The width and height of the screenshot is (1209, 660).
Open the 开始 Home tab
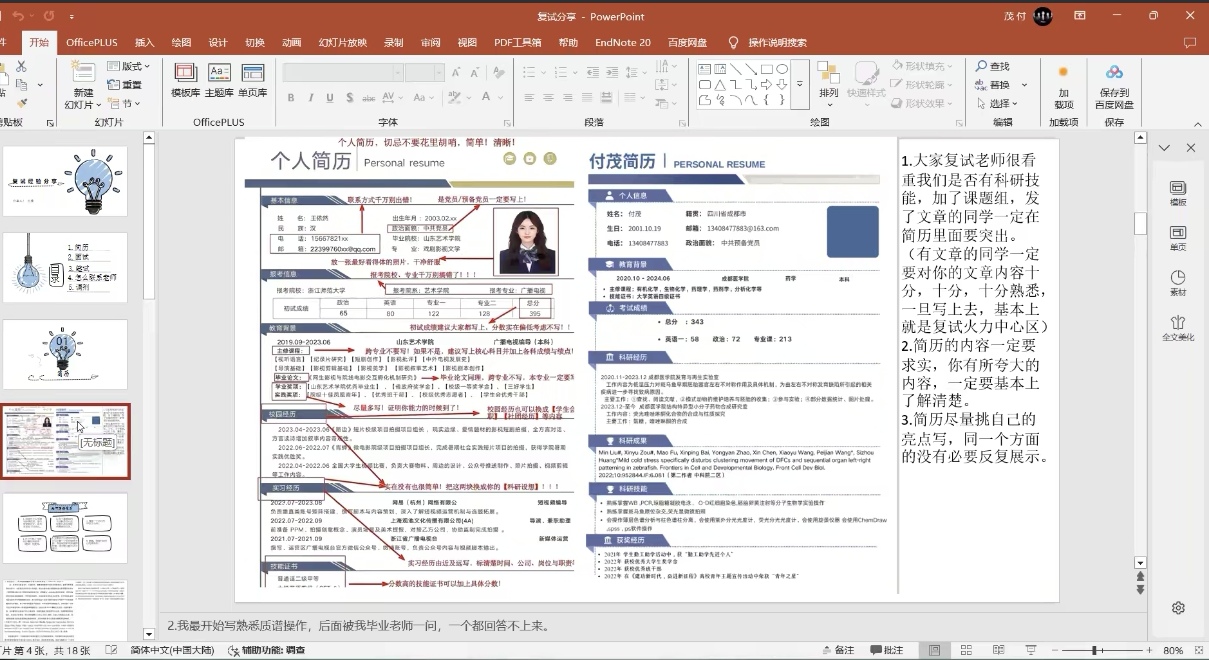[x=39, y=42]
